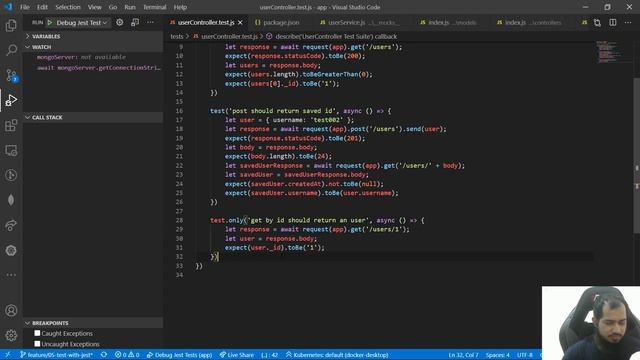Open the View menu

pos(94,7)
